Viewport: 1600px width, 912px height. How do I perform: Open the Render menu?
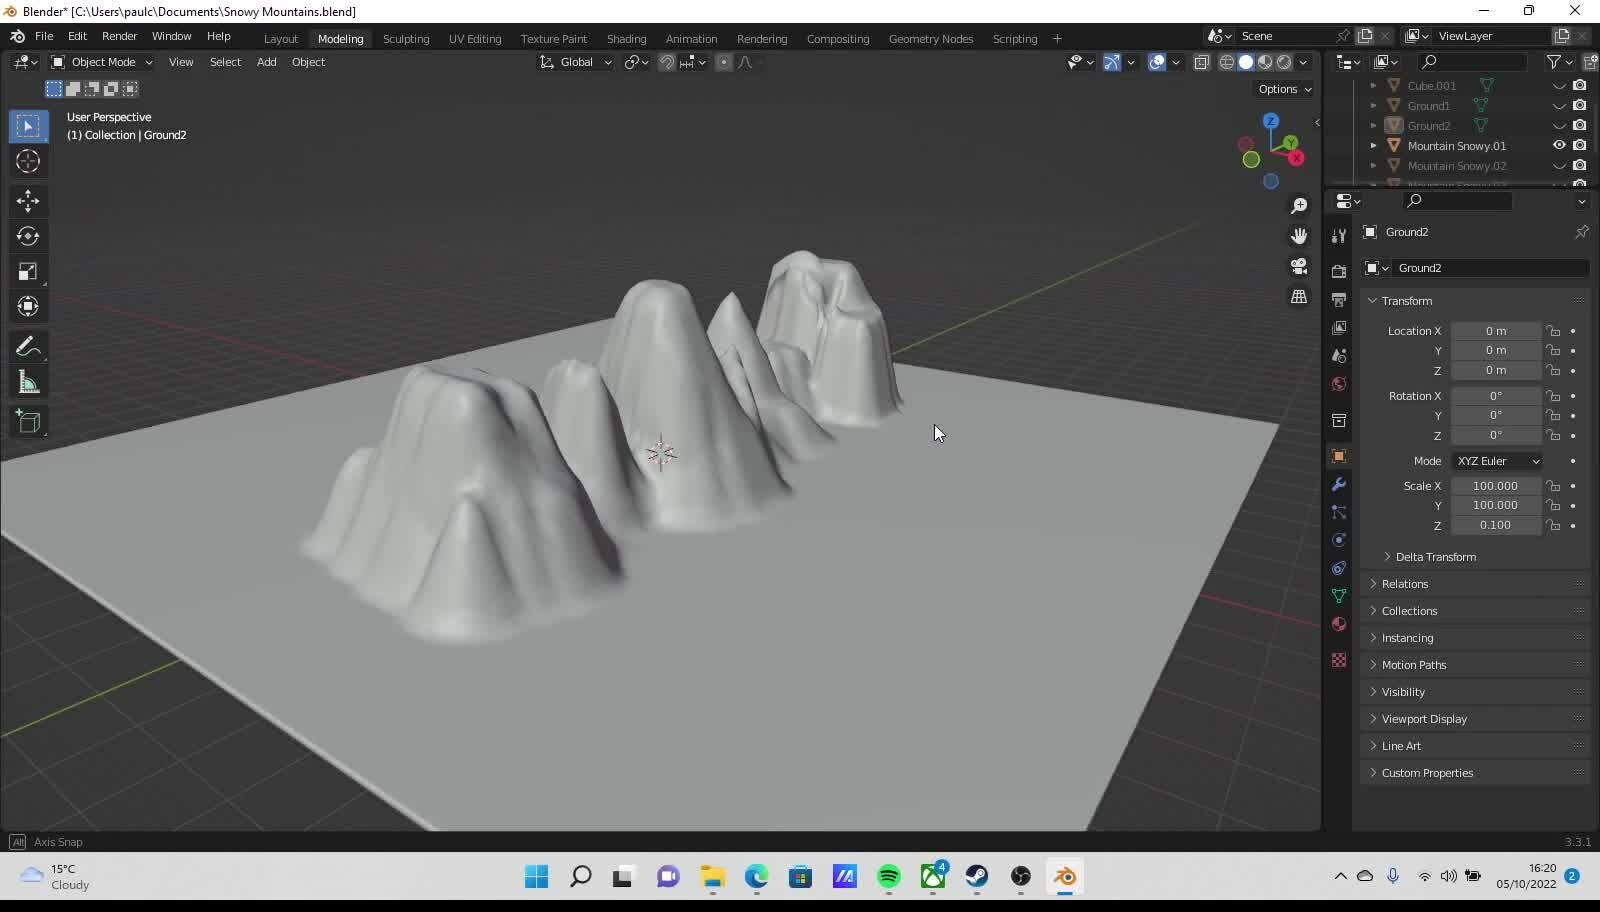[119, 36]
